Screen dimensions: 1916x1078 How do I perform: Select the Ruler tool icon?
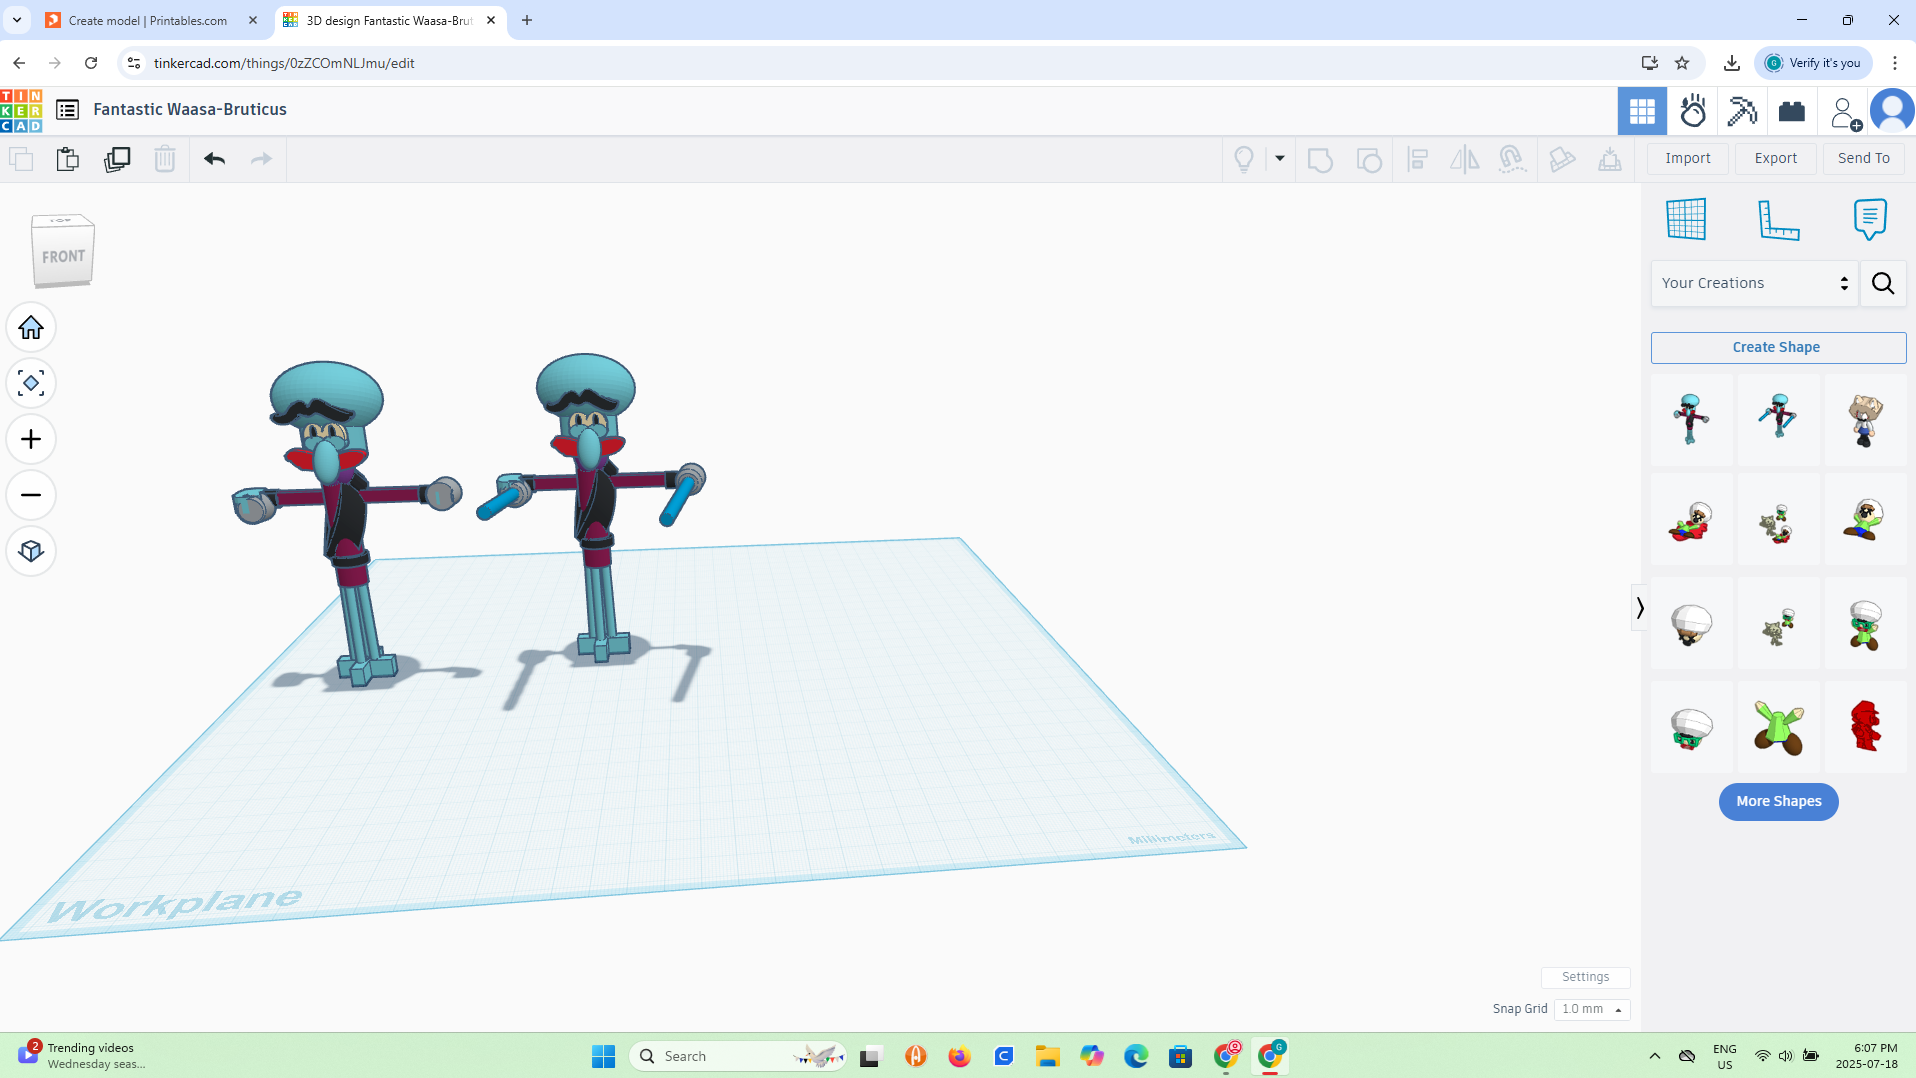point(1779,219)
